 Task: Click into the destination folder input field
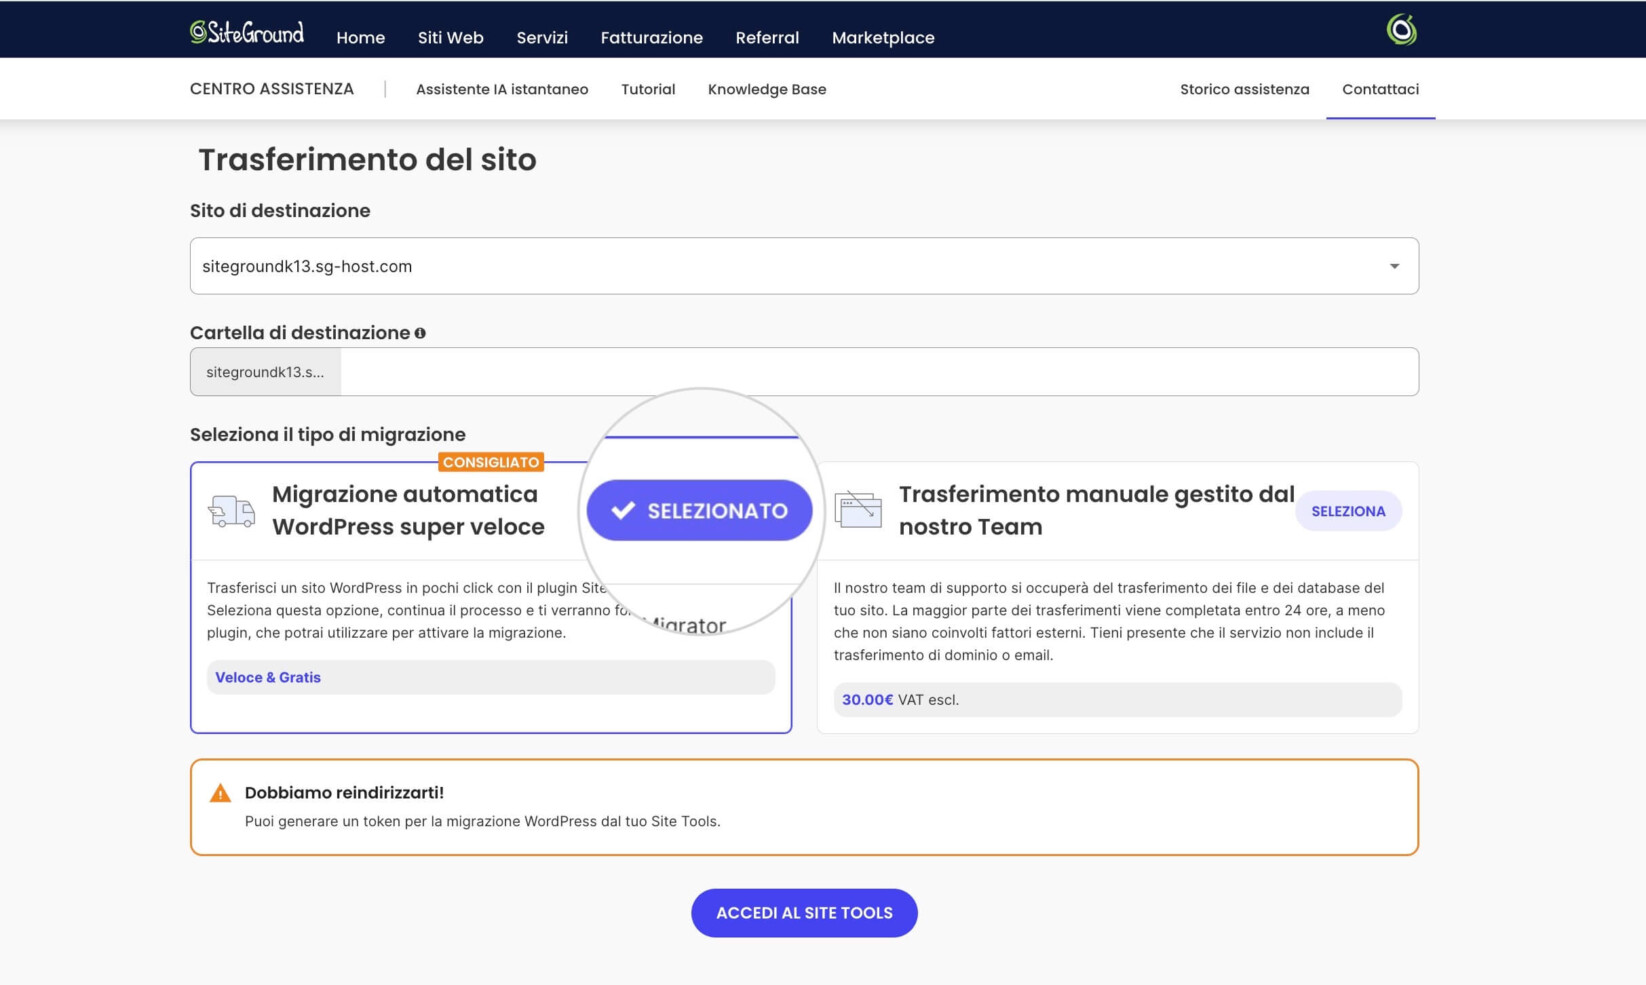click(879, 372)
